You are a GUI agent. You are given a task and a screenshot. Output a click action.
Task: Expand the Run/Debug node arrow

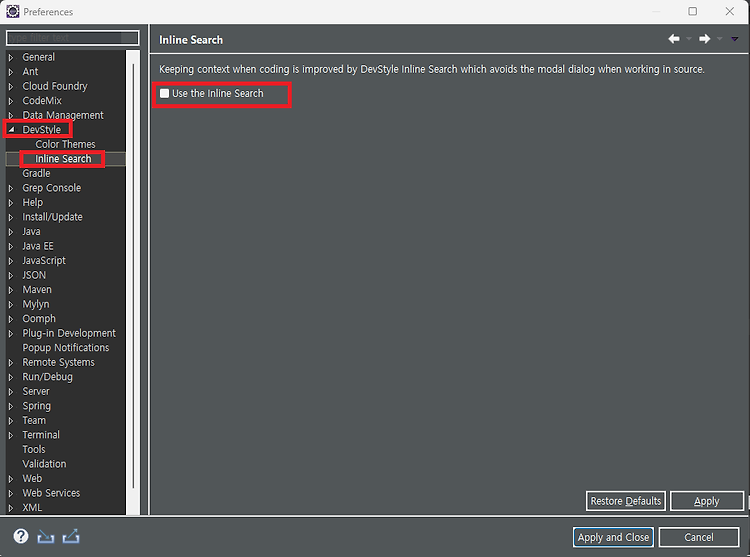pos(11,377)
